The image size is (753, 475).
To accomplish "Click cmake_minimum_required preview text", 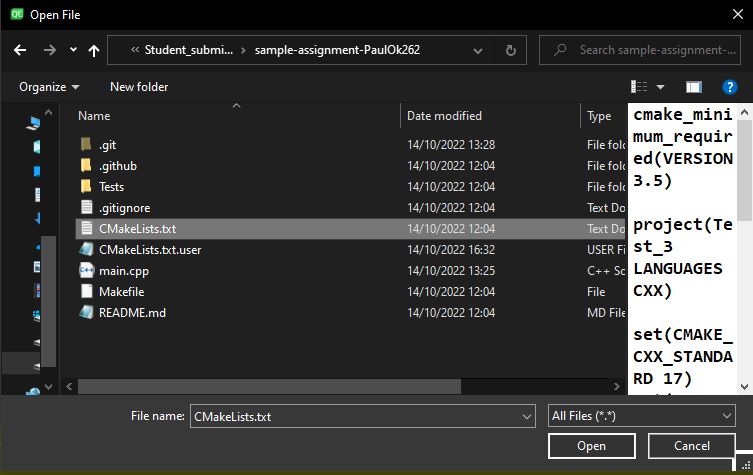I will pos(683,147).
